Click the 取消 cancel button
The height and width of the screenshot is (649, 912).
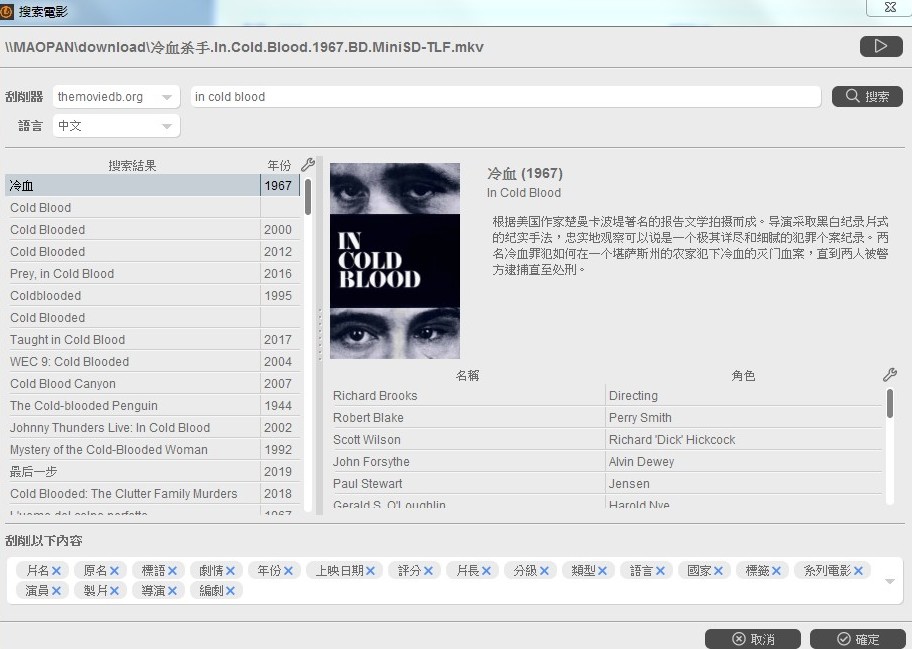[753, 639]
